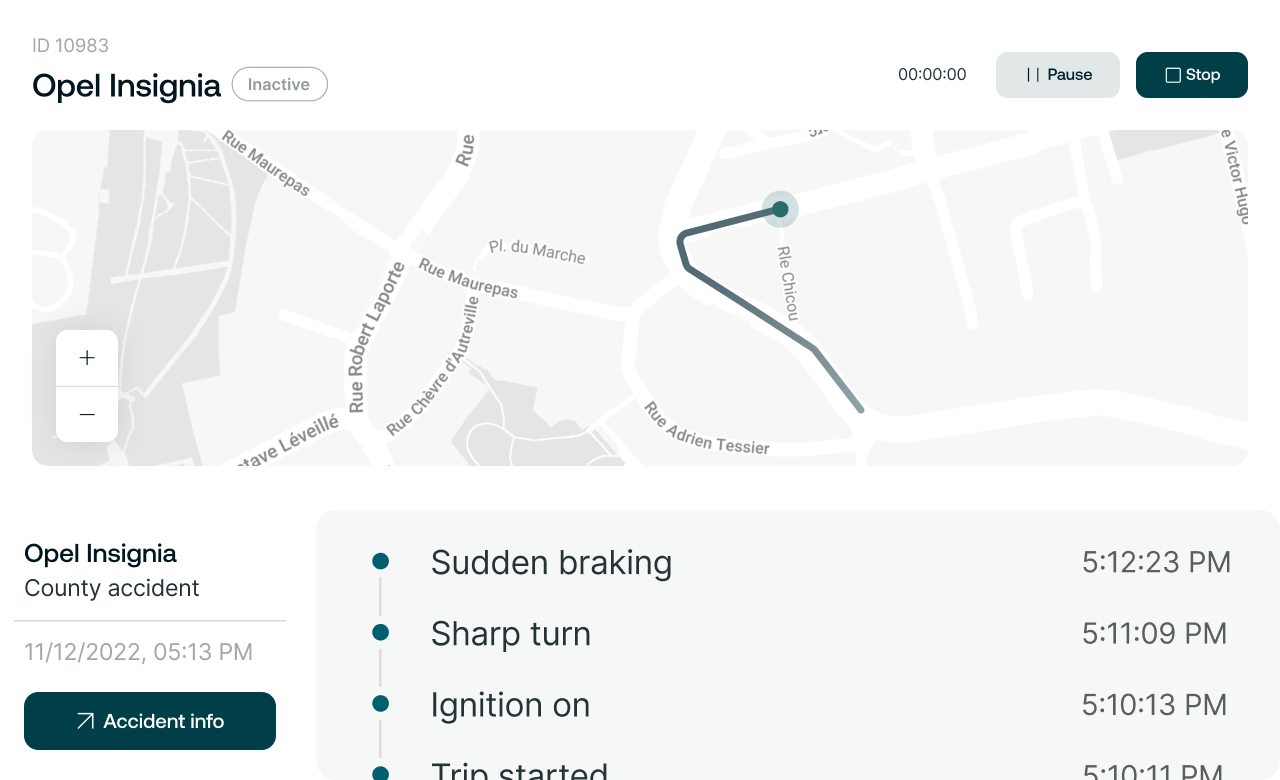1280x780 pixels.
Task: Click the 00:00:00 elapsed timer
Action: 932,75
